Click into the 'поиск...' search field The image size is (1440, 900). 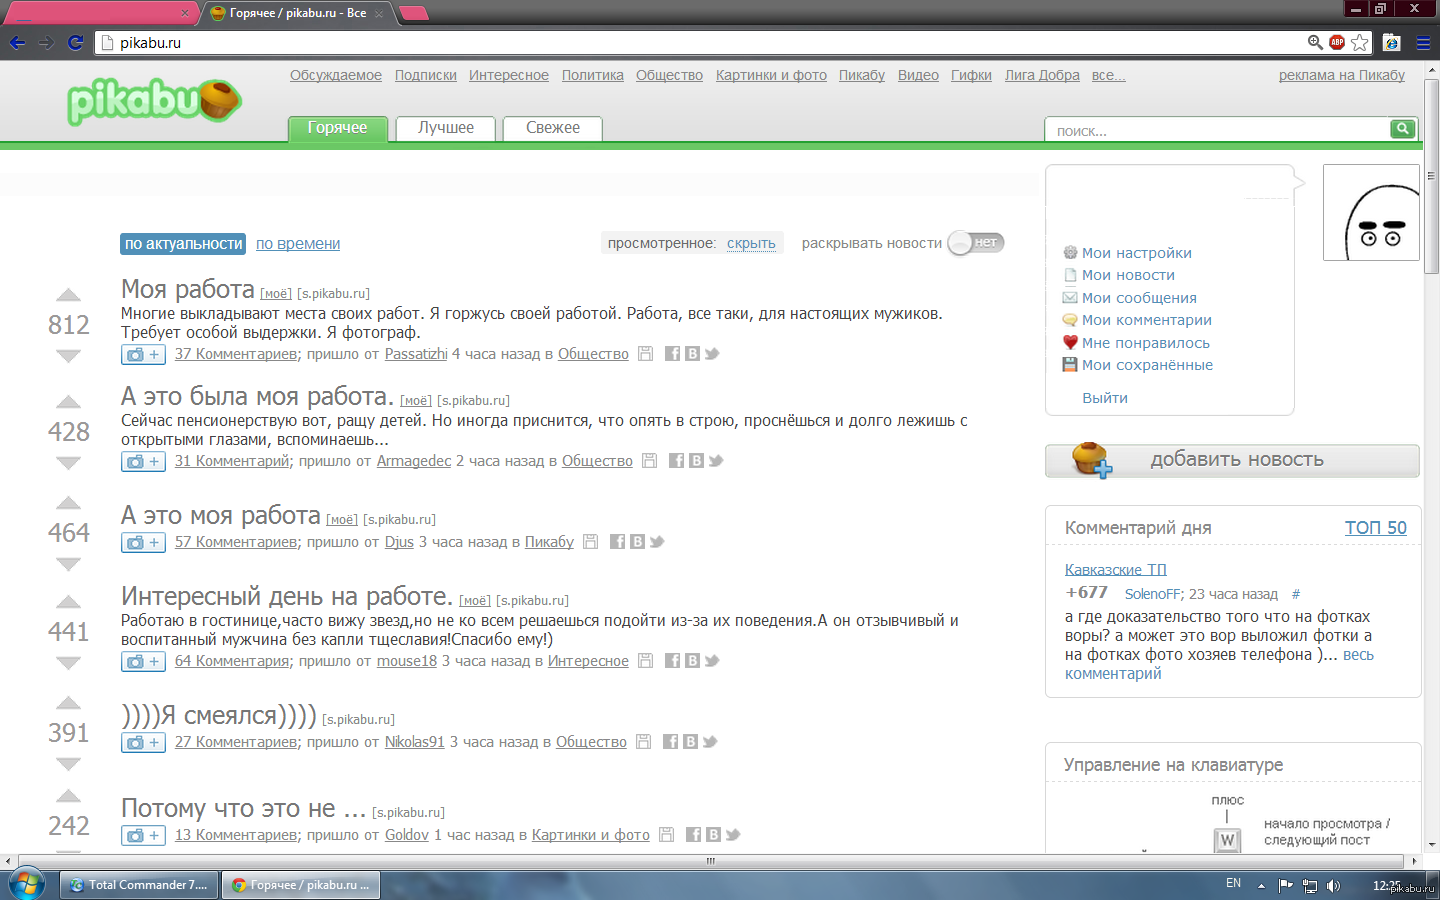(1215, 131)
